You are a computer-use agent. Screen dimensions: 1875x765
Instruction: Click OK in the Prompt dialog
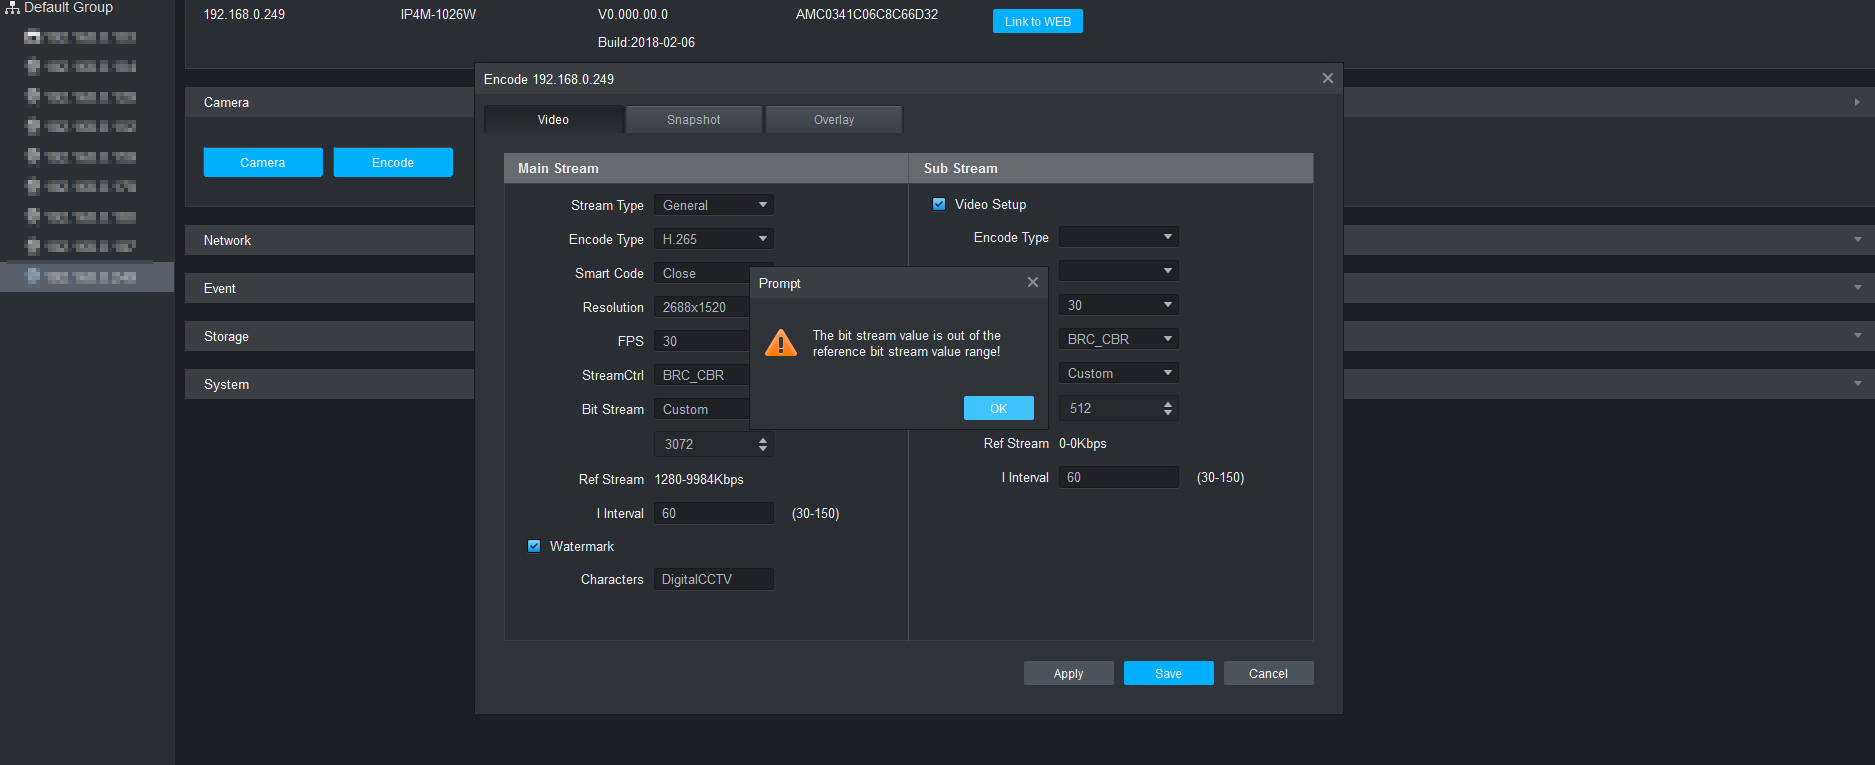[x=998, y=408]
